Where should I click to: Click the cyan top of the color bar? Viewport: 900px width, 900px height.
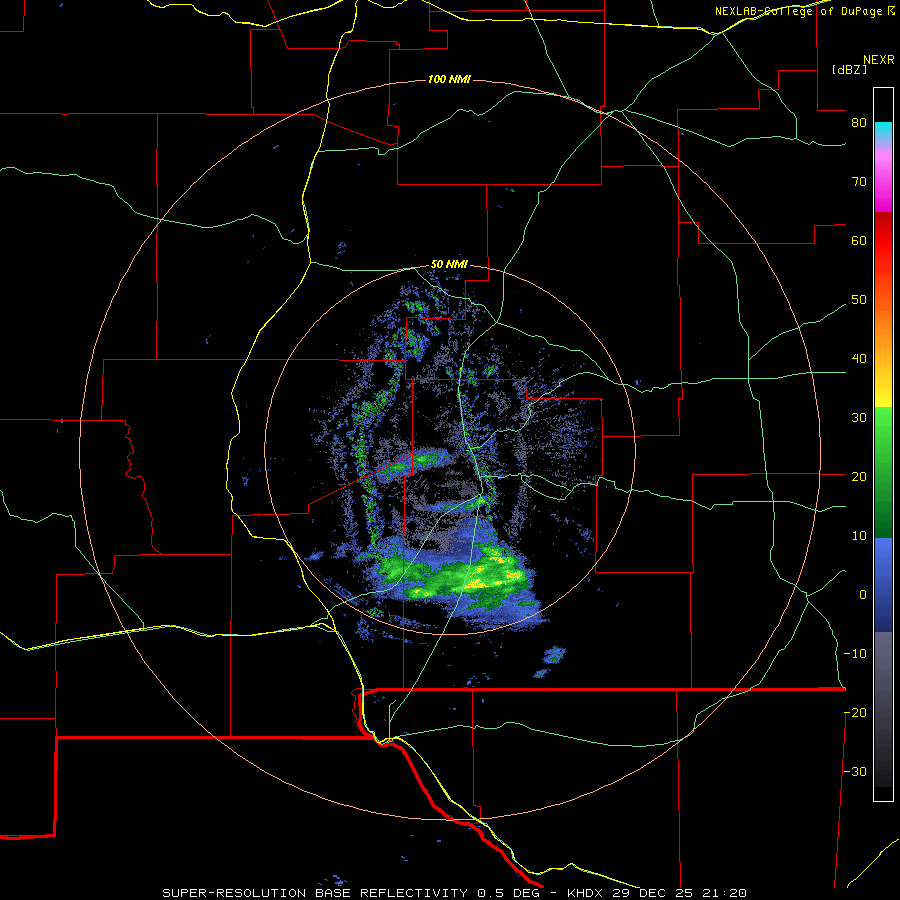(883, 132)
